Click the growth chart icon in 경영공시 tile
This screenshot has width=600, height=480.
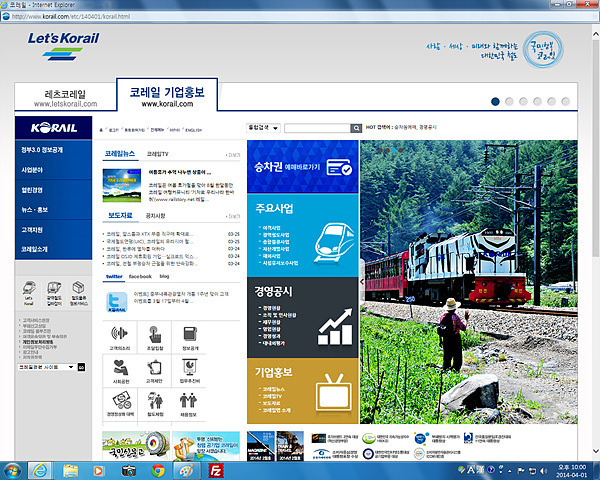(x=335, y=327)
